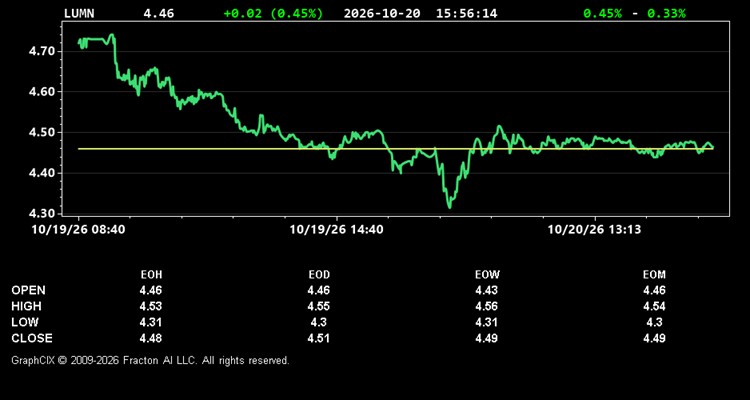Click the OPEN row label

(x=29, y=290)
